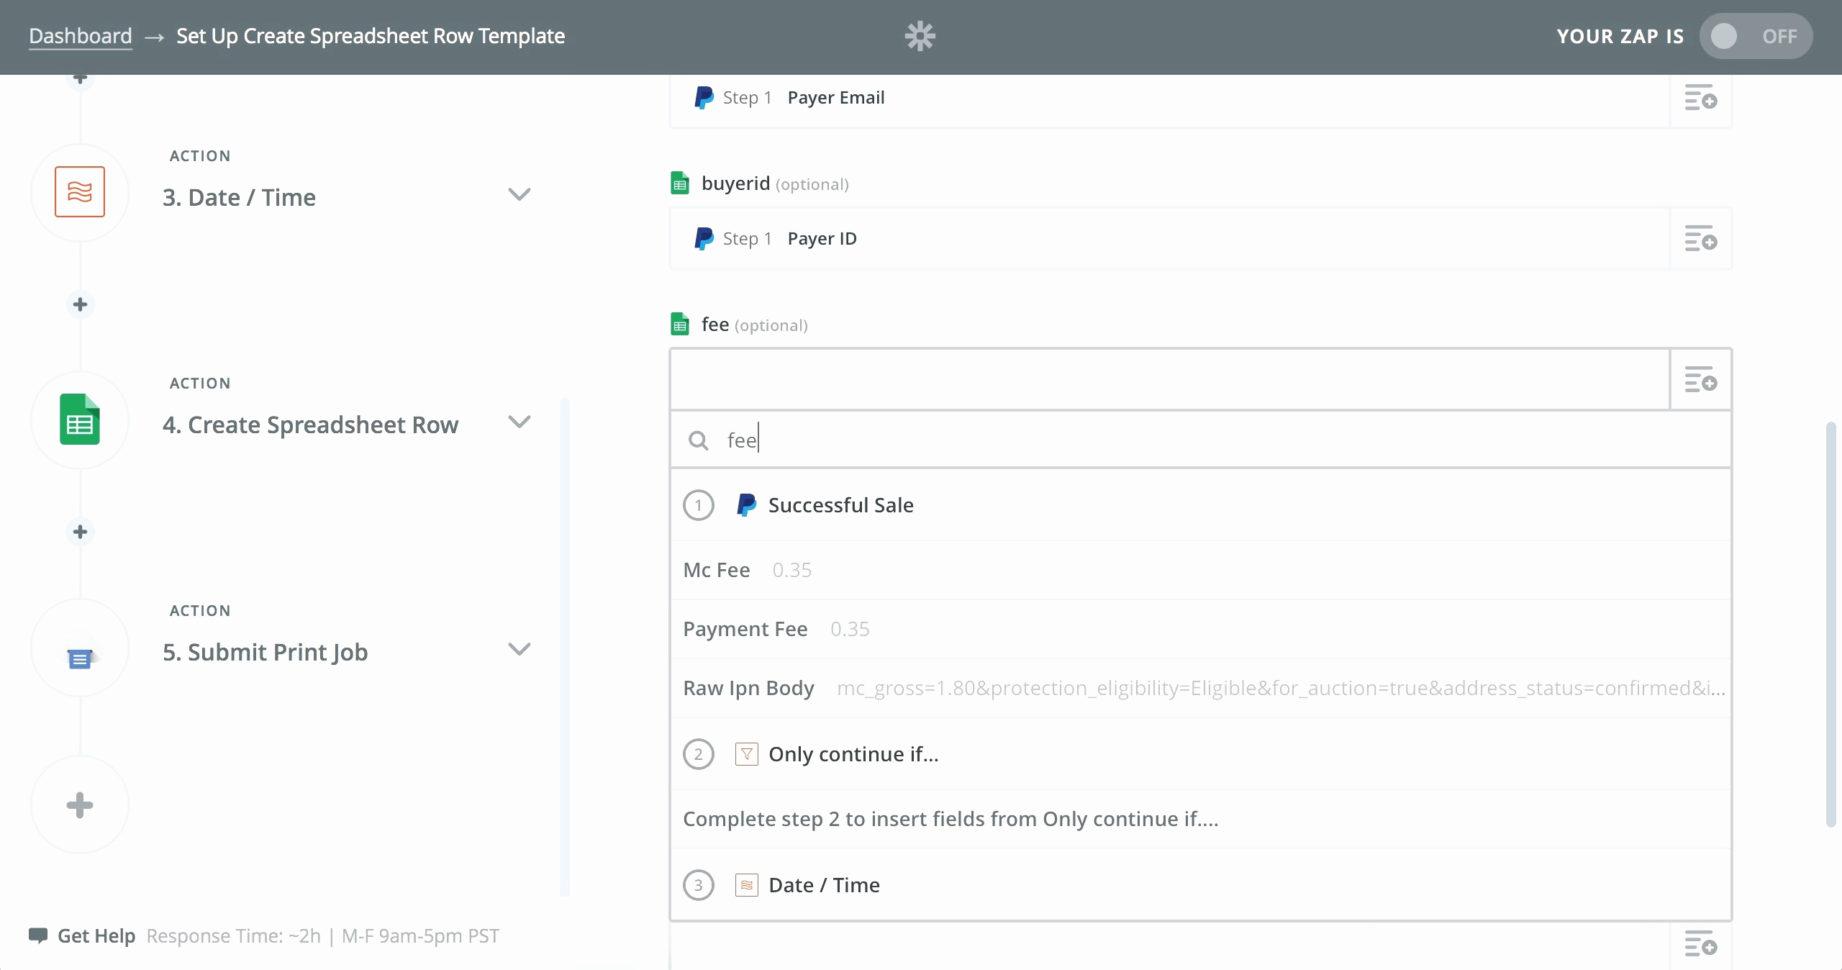Click insert-field icon for buyerid field
Viewport: 1842px width, 970px height.
tap(1700, 239)
